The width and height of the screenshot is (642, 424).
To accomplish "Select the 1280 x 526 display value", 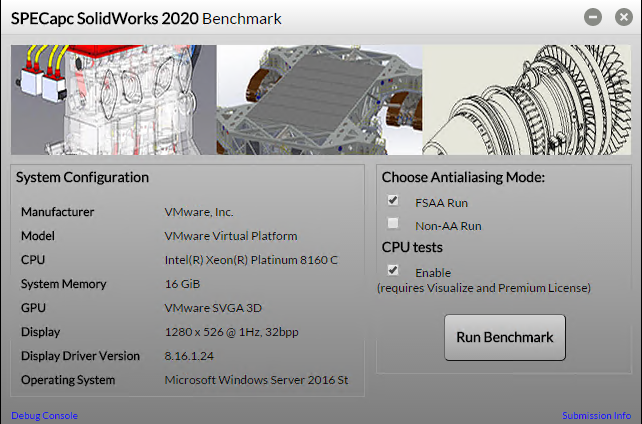I will [232, 332].
